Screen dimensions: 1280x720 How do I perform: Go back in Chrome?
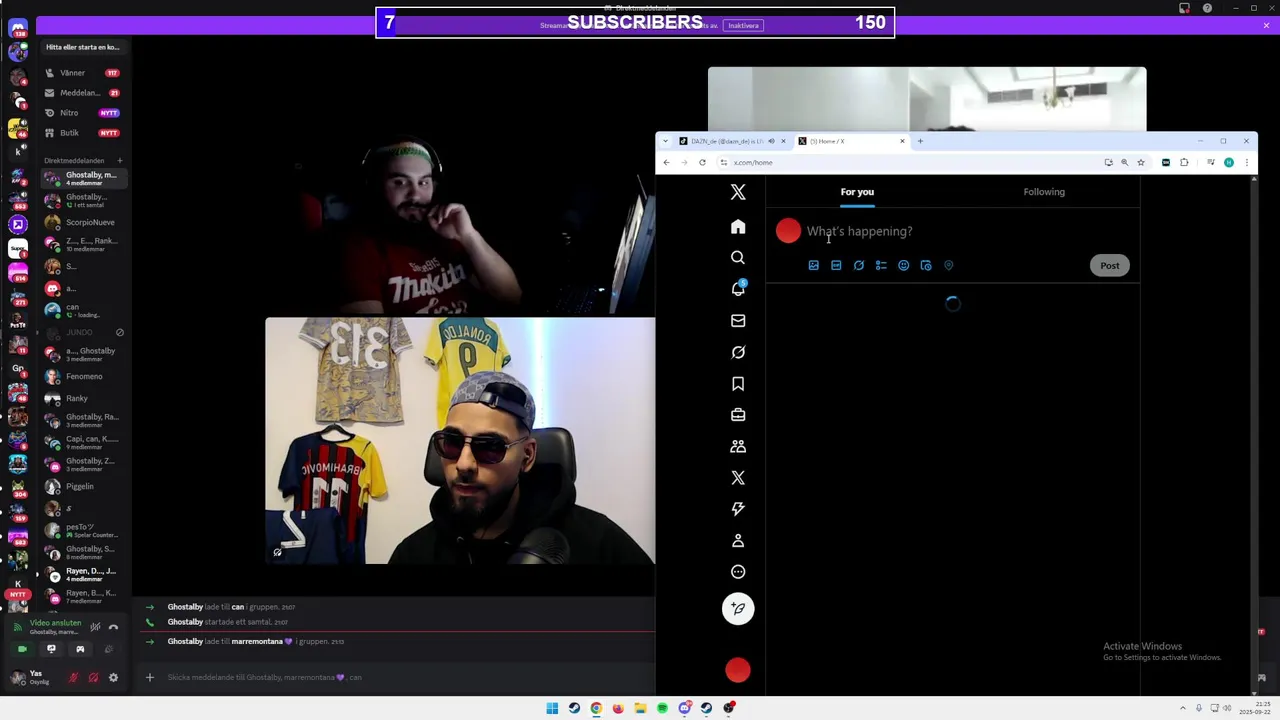pyautogui.click(x=666, y=162)
